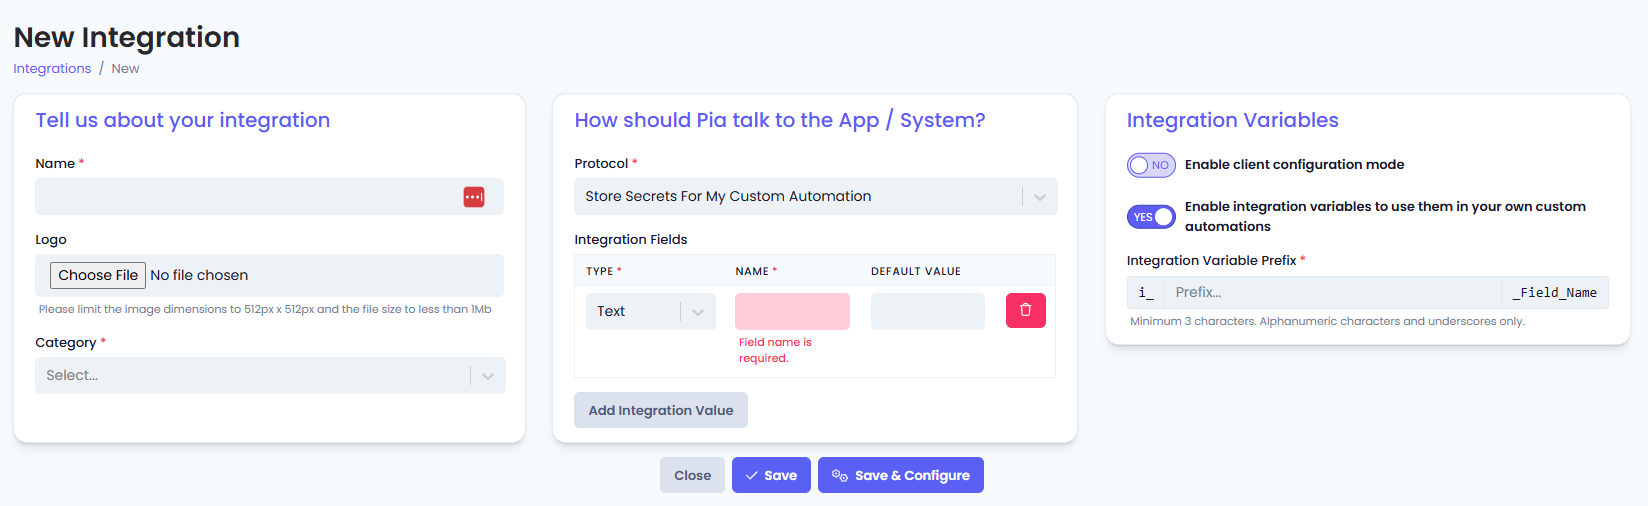Screen dimensions: 1648x506
Task: Go to Integrations breadcrumb link
Action: 52,69
